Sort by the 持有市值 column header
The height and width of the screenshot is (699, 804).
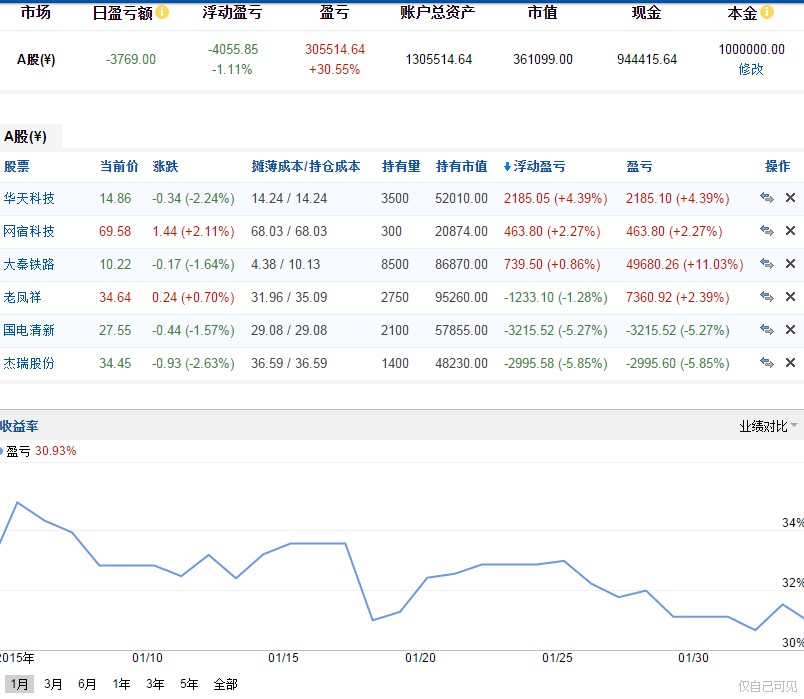(x=461, y=166)
